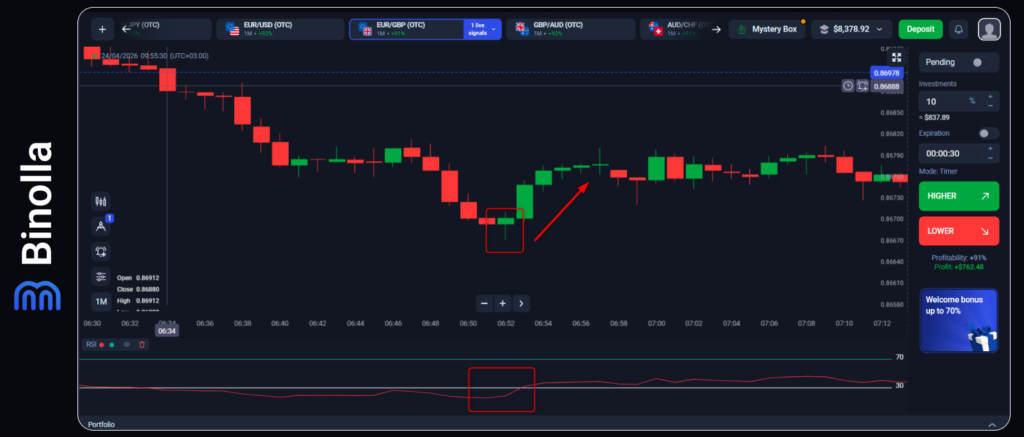Click the green Deposit button

[x=920, y=29]
